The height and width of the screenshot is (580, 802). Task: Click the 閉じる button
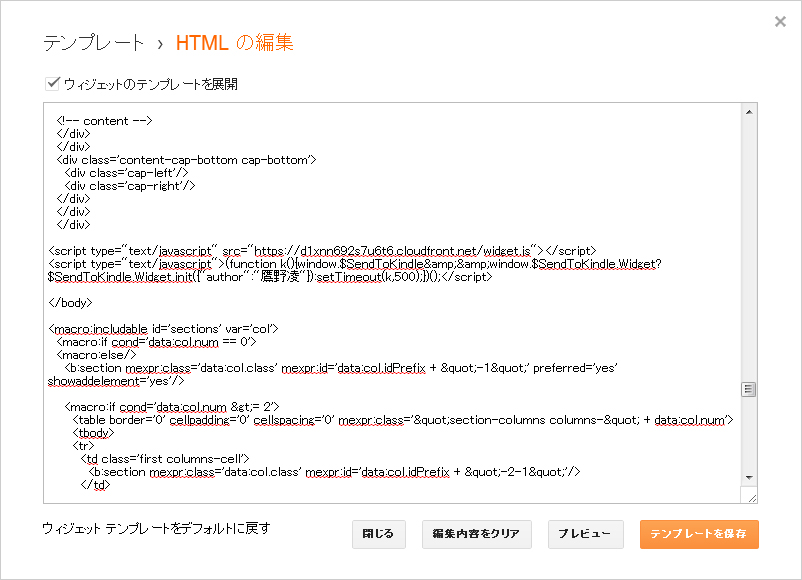click(378, 534)
